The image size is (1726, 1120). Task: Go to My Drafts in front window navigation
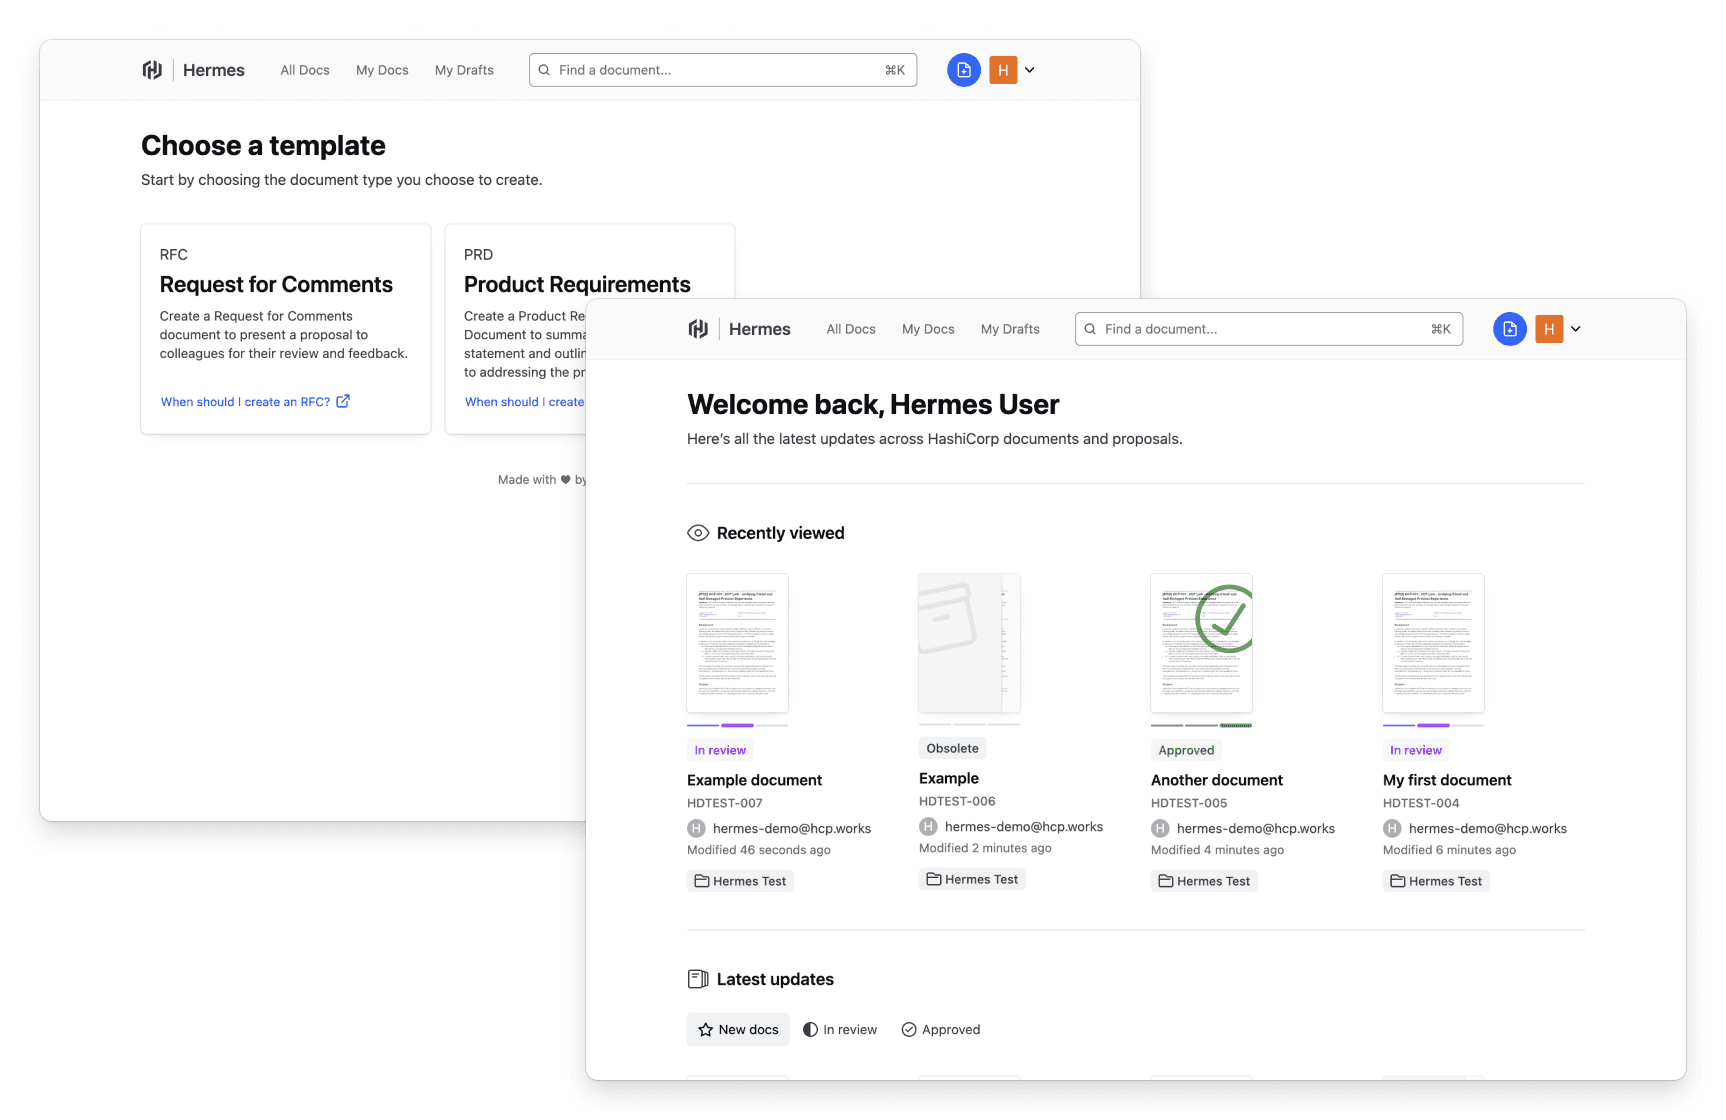click(1010, 329)
